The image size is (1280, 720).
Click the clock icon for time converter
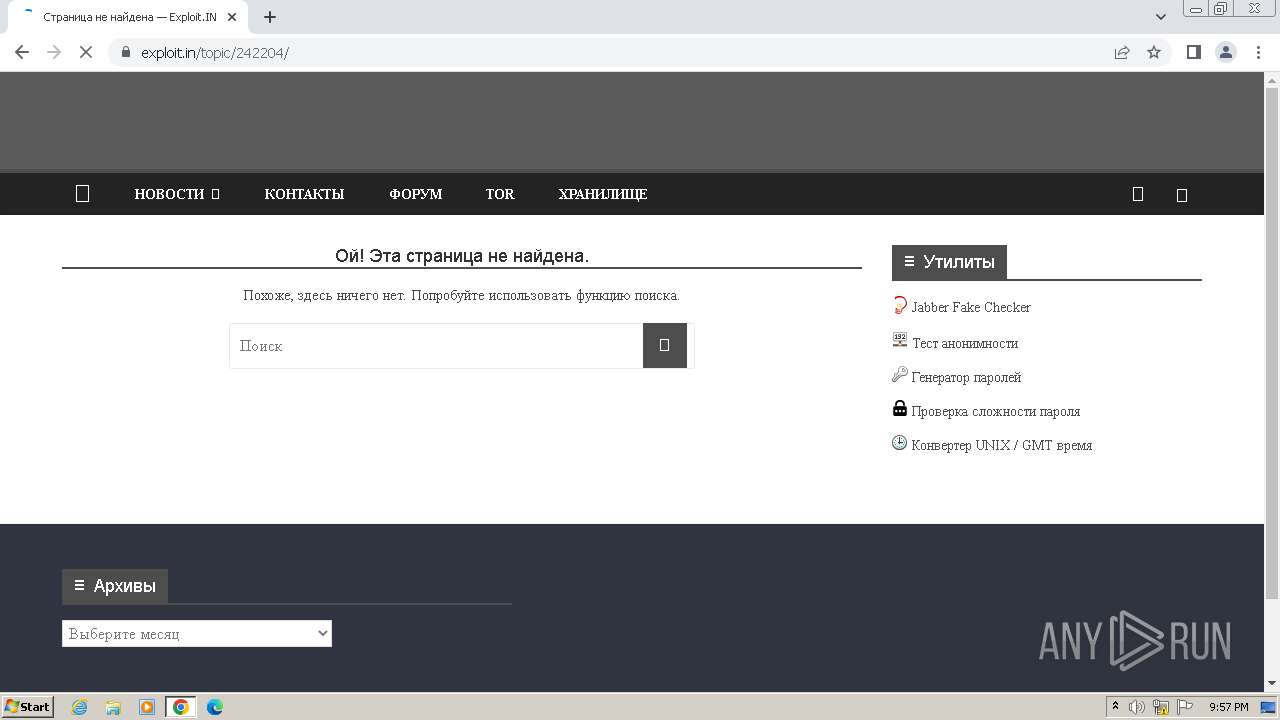tap(900, 443)
